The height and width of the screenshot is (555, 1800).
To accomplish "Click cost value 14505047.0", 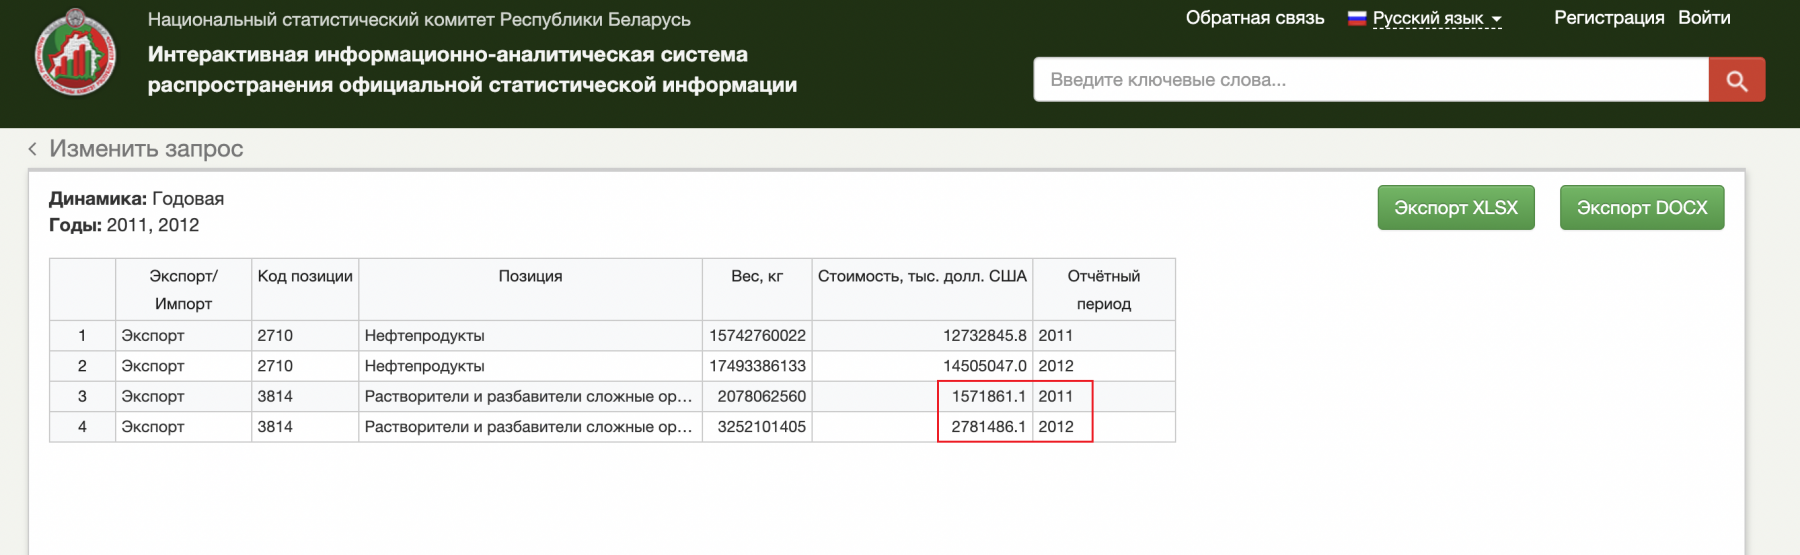I will click(x=985, y=366).
